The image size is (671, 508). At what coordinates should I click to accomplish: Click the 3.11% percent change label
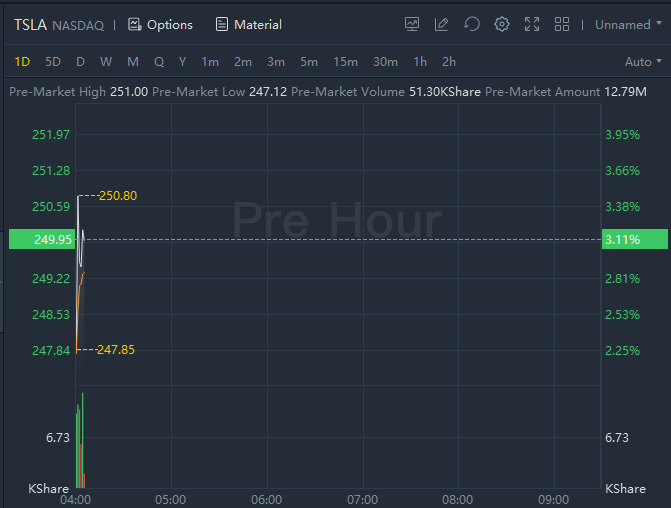(634, 239)
